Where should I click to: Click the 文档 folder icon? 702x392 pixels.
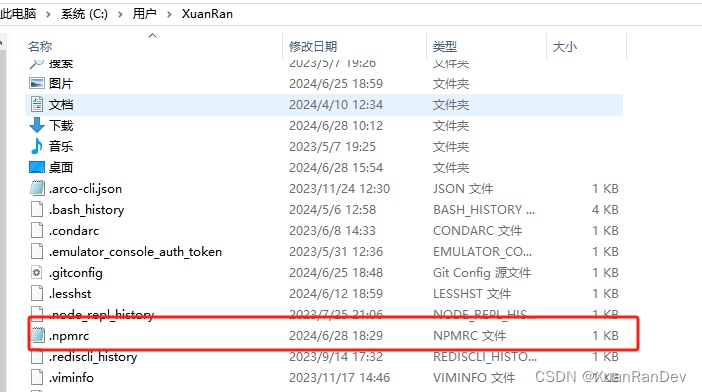tap(37, 104)
